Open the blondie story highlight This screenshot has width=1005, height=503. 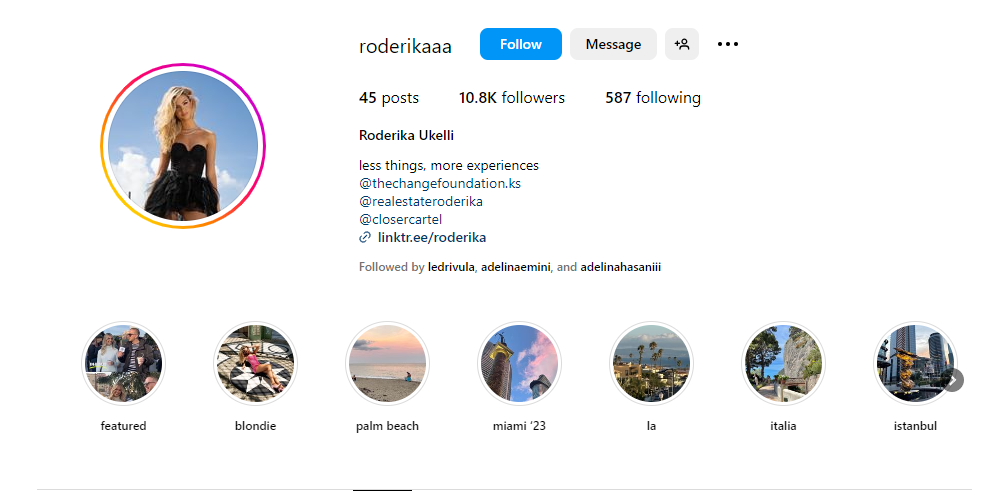[256, 363]
